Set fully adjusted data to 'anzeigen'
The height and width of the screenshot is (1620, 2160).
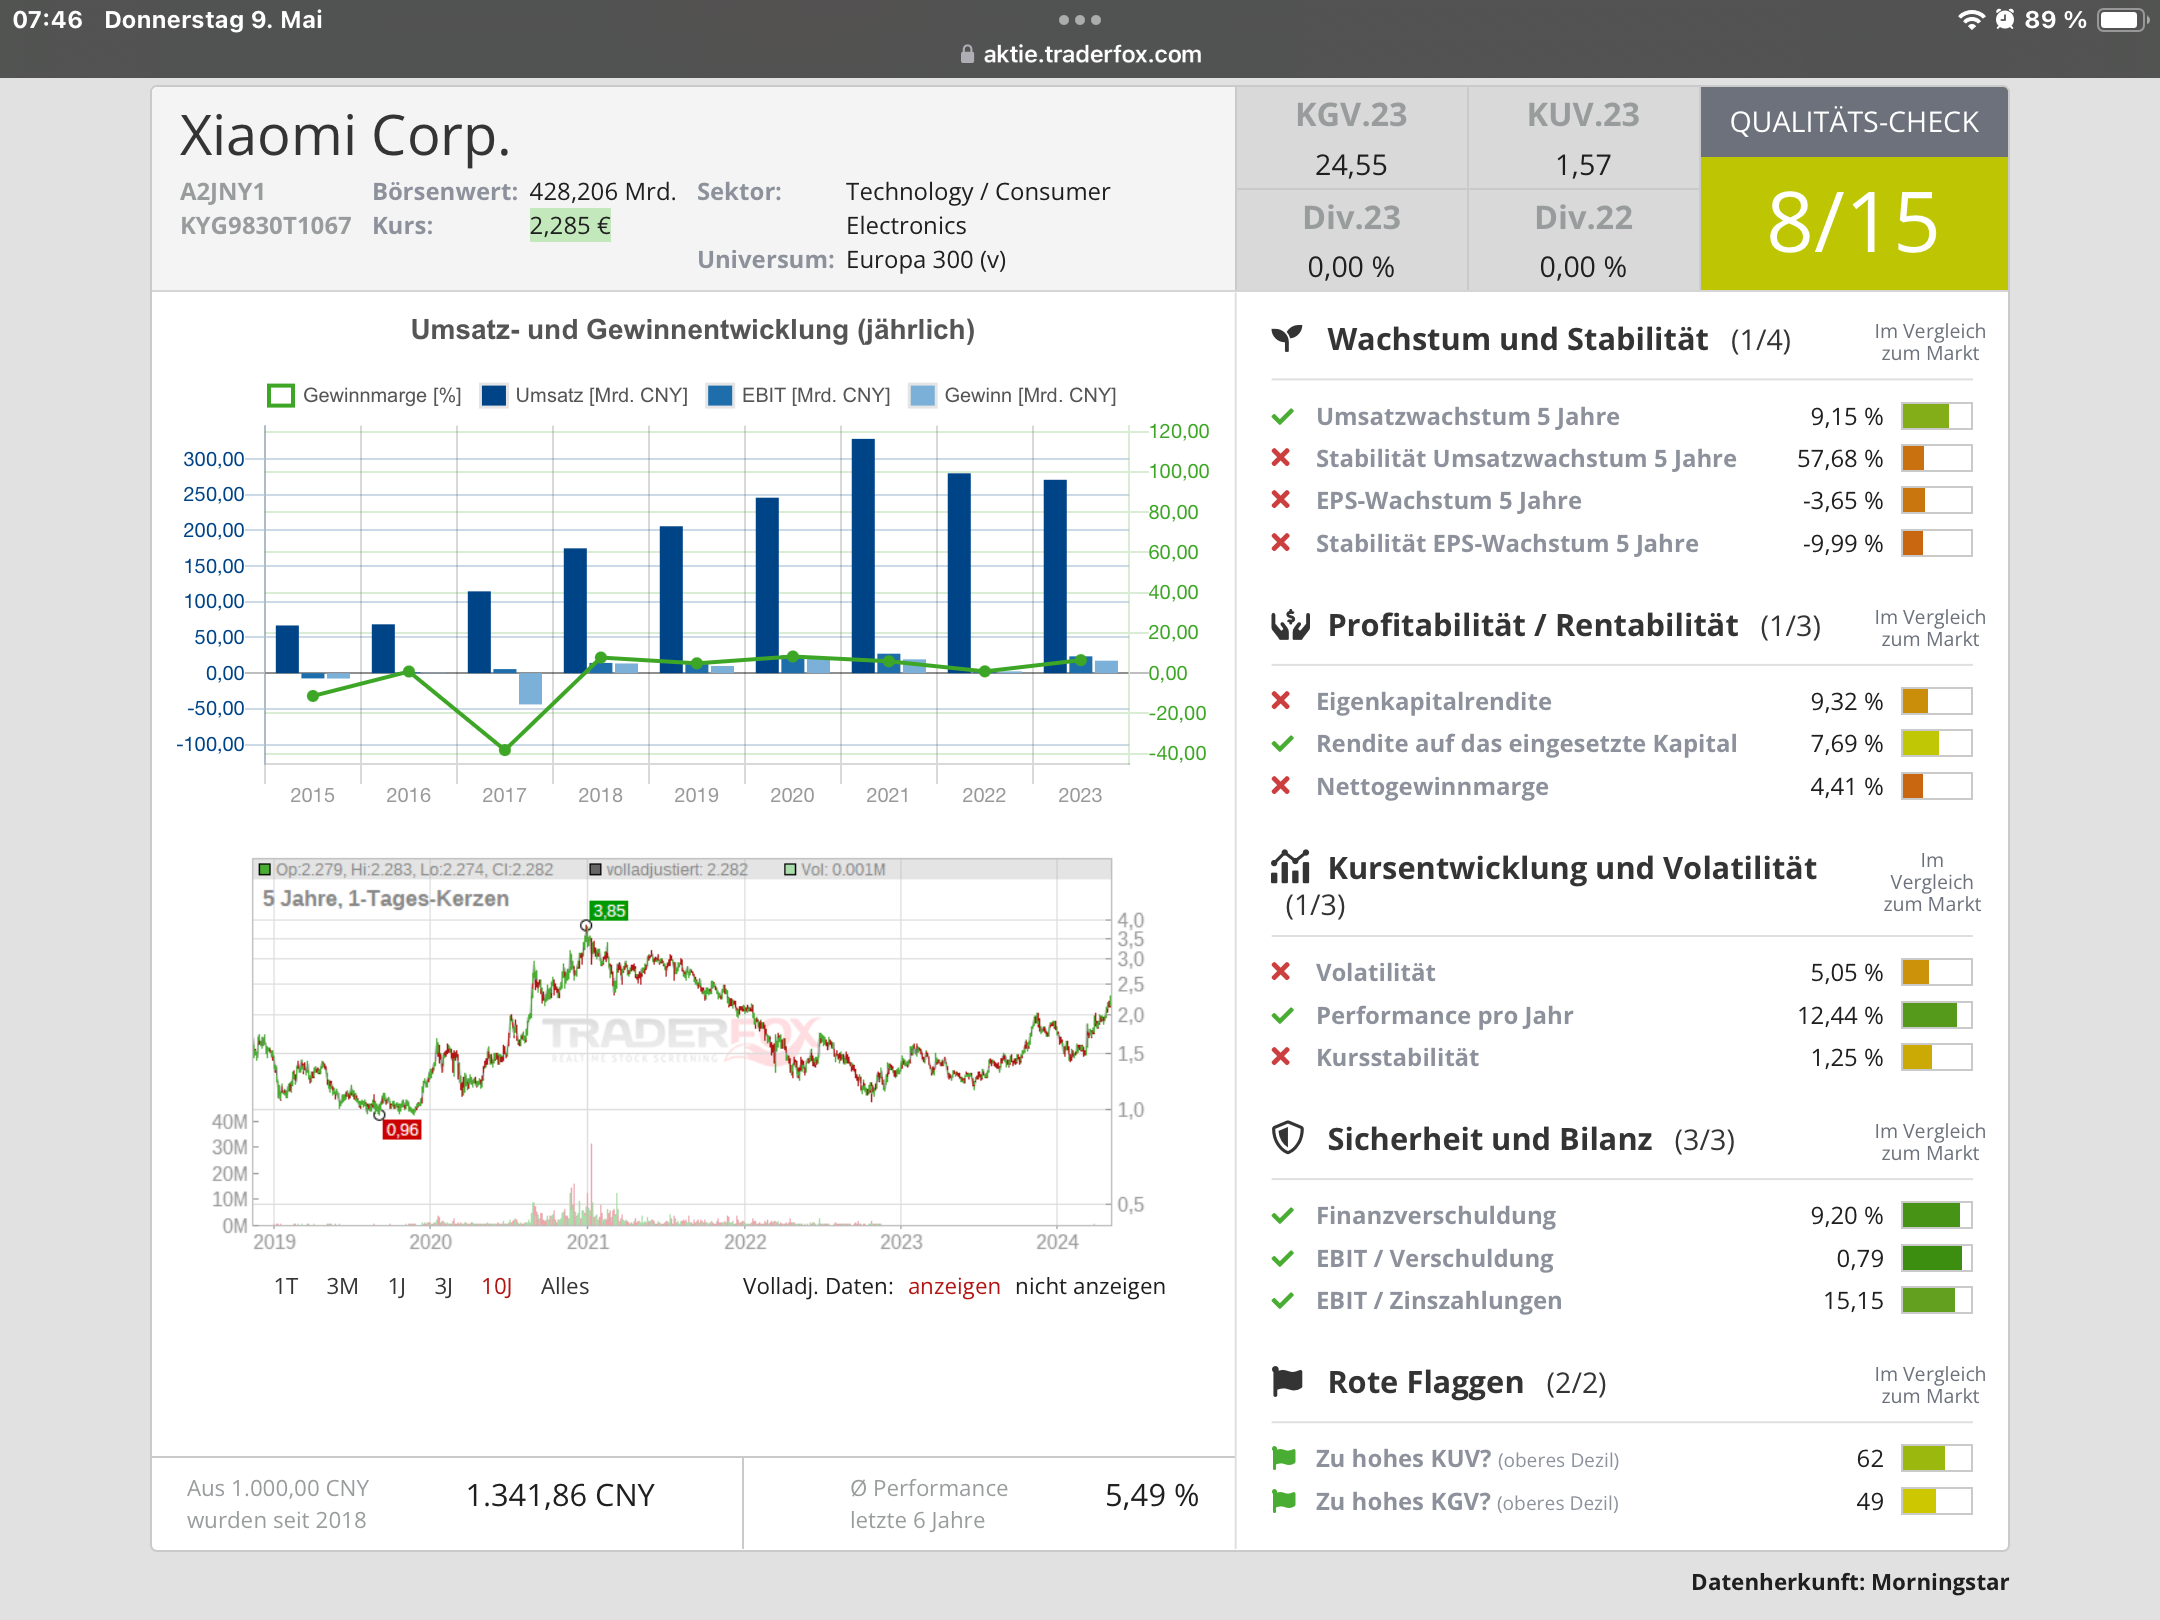point(954,1286)
